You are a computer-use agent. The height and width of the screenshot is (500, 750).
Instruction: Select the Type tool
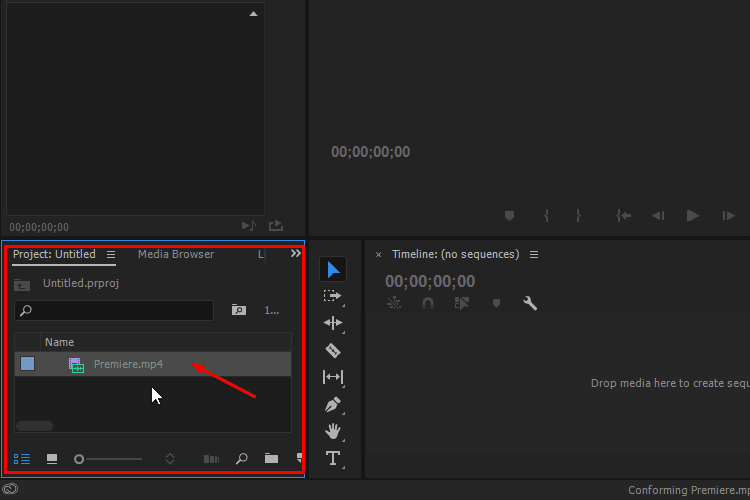coord(333,458)
